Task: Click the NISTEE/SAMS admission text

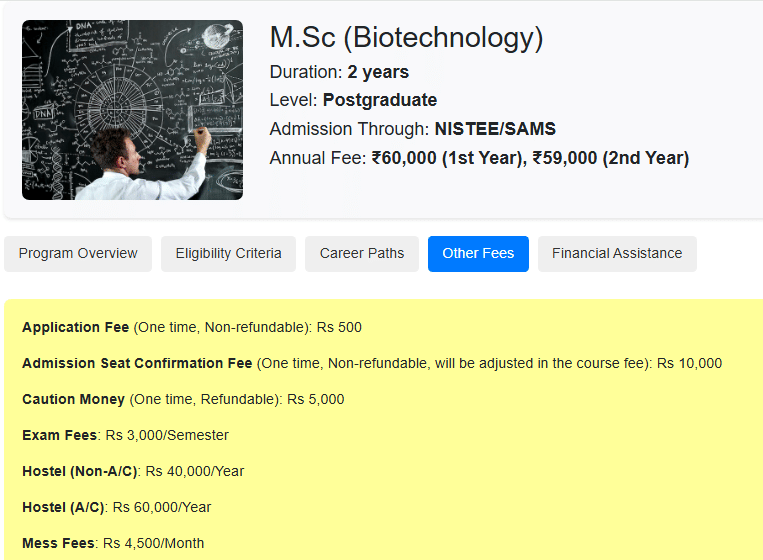Action: coord(495,129)
